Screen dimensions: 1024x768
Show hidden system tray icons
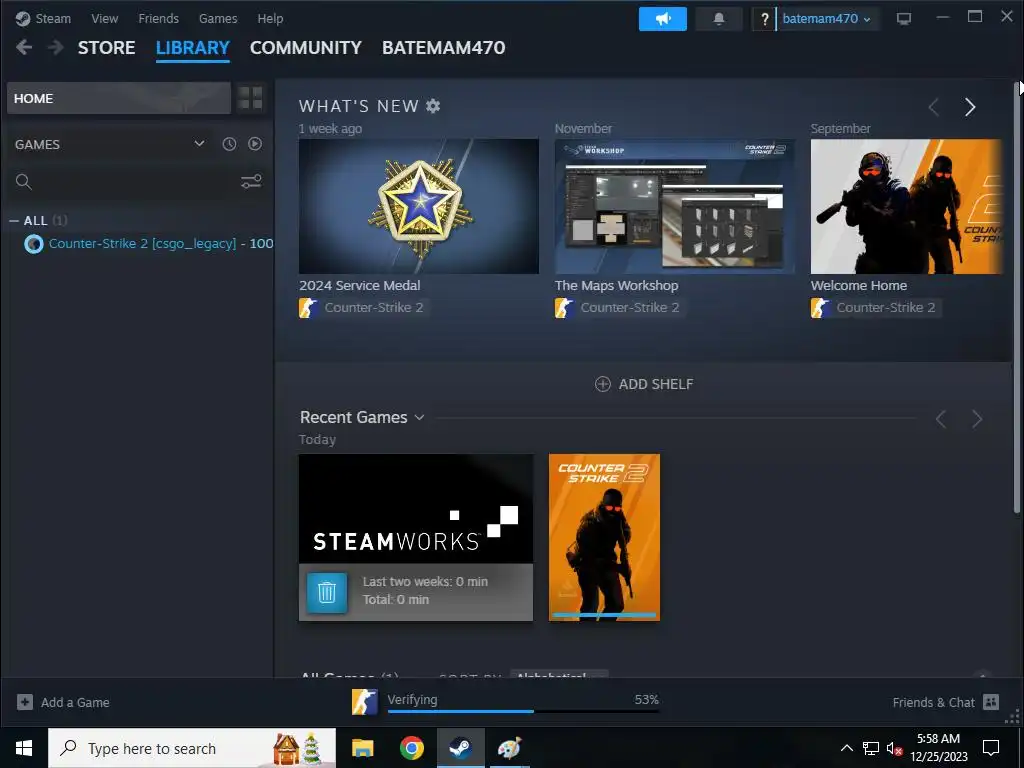pos(846,748)
